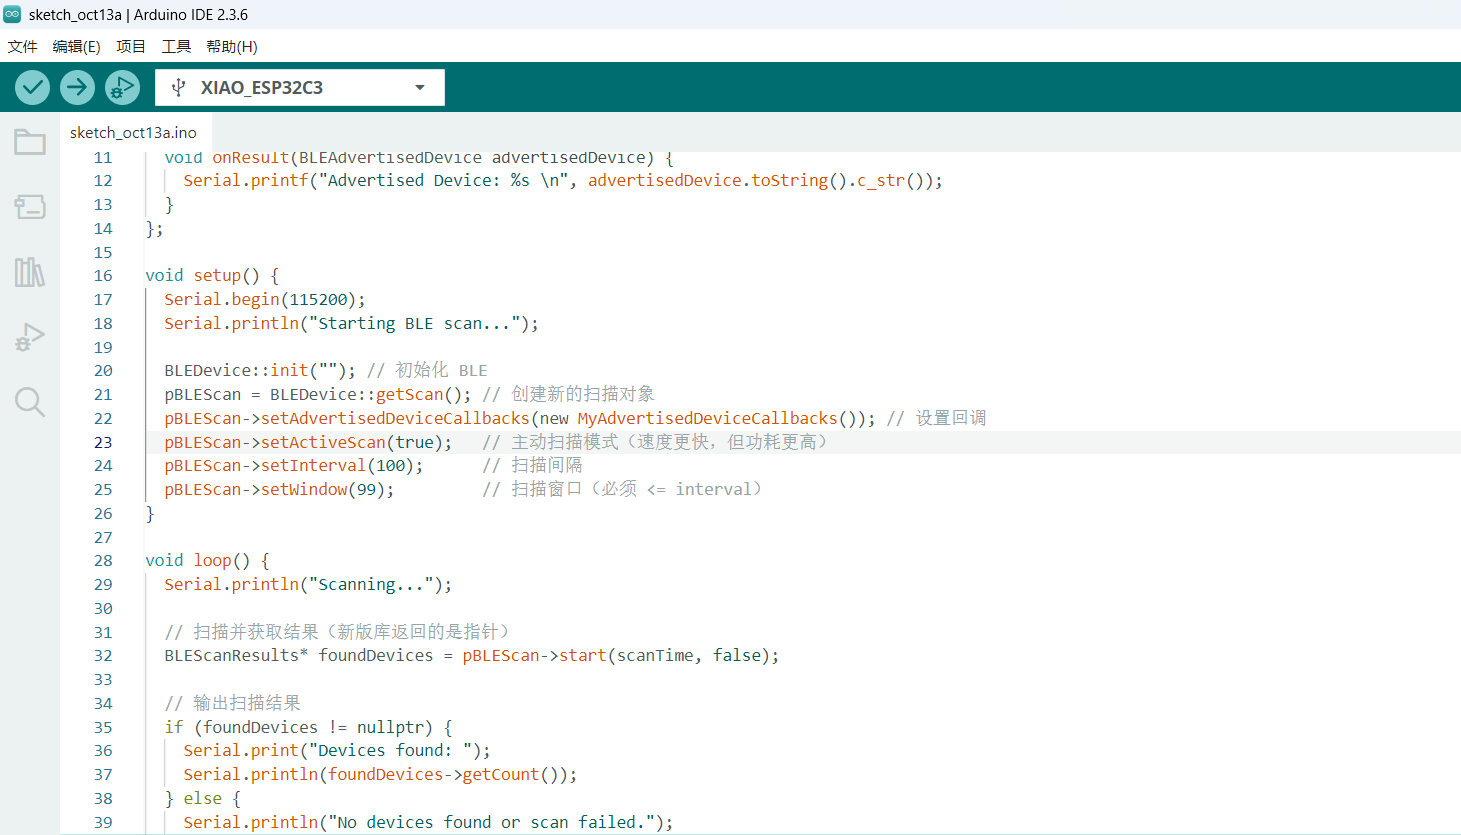
Task: Show the Debug sidebar panel
Action: coord(30,337)
